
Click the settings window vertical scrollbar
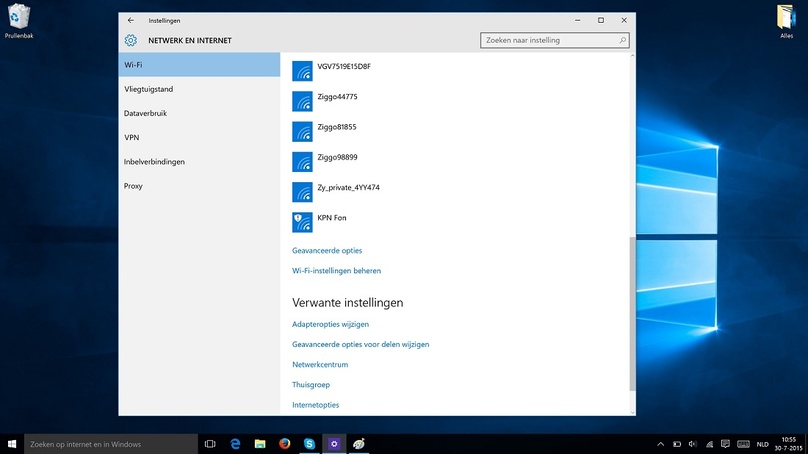[x=632, y=313]
